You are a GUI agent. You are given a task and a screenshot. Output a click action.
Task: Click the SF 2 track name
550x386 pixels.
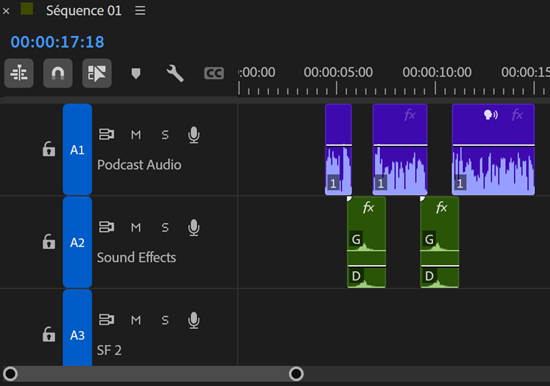pyautogui.click(x=109, y=350)
